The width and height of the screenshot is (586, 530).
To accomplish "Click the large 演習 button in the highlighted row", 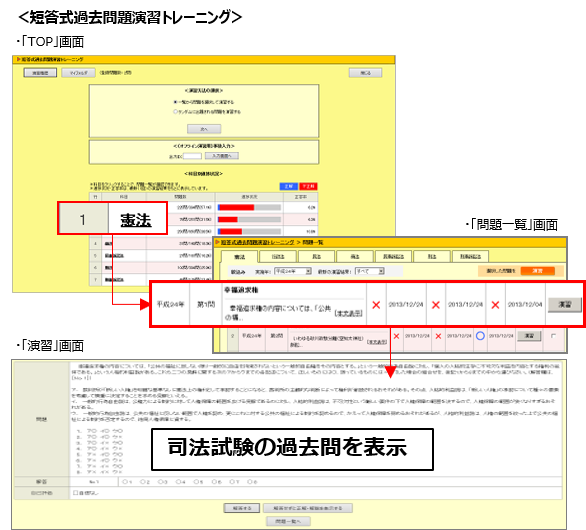I will coord(565,305).
